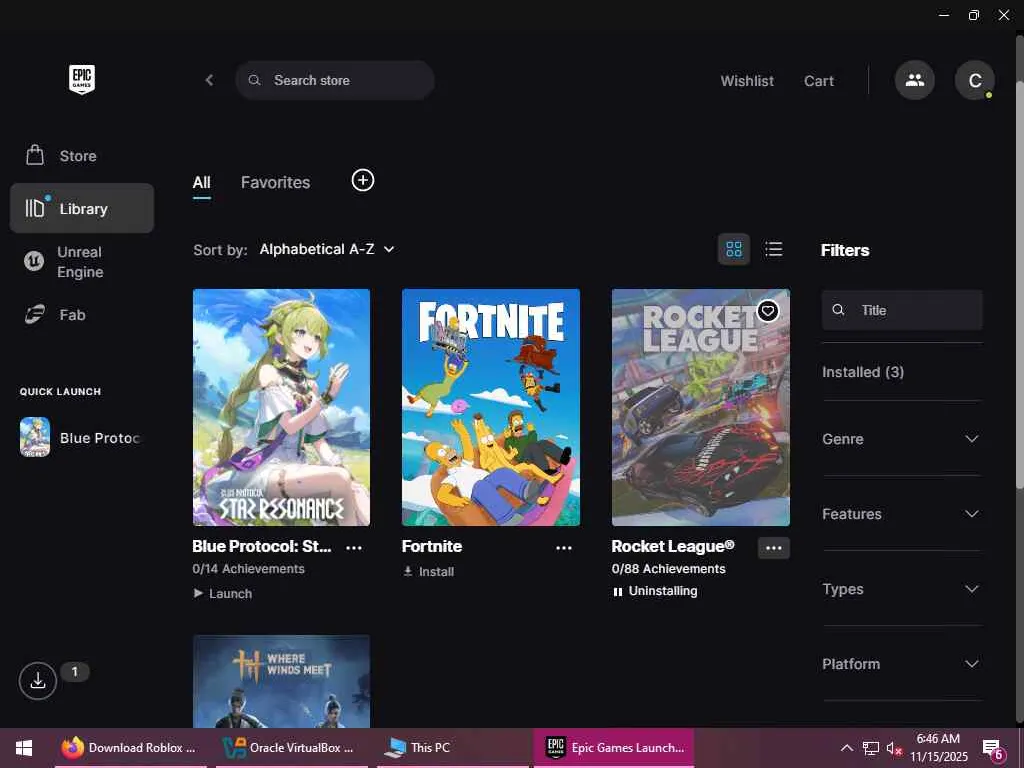Launch Blue Protocol: Star Resonance
The width and height of the screenshot is (1024, 768).
[x=223, y=594]
